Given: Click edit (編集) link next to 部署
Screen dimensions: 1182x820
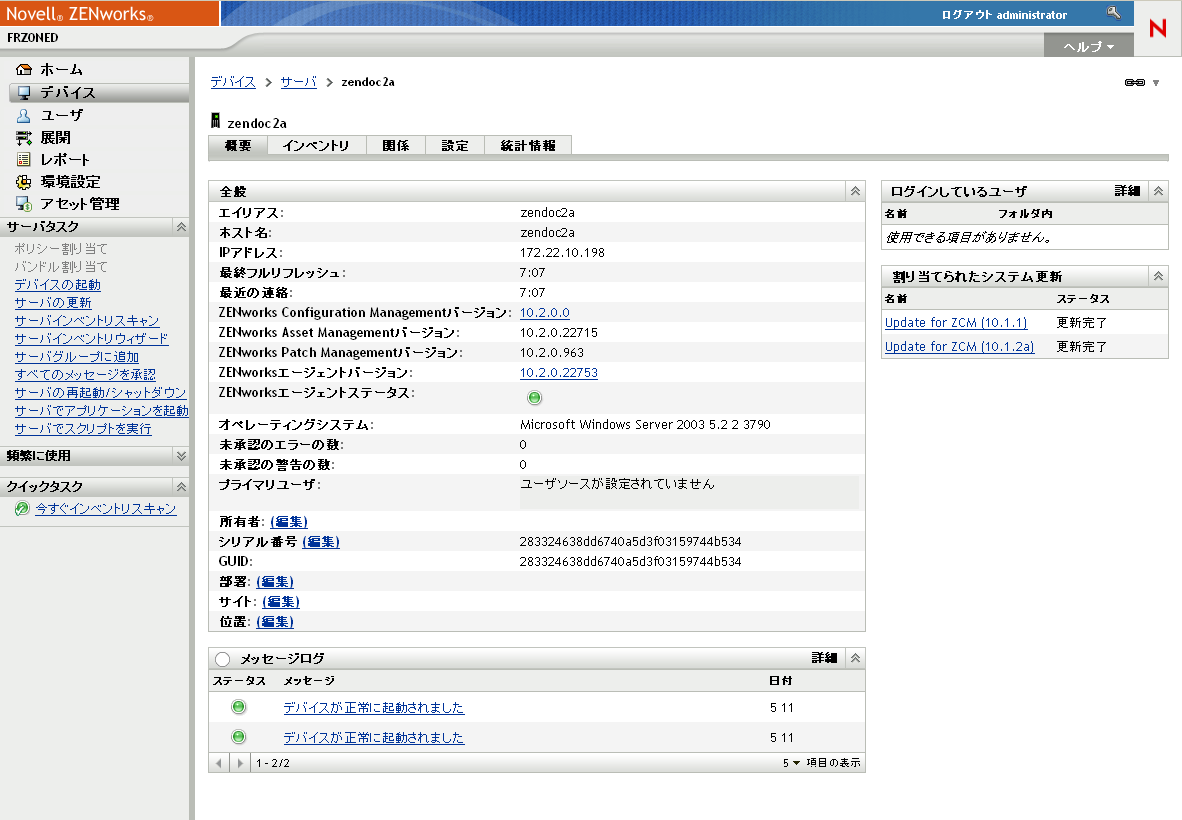Looking at the screenshot, I should coord(275,582).
